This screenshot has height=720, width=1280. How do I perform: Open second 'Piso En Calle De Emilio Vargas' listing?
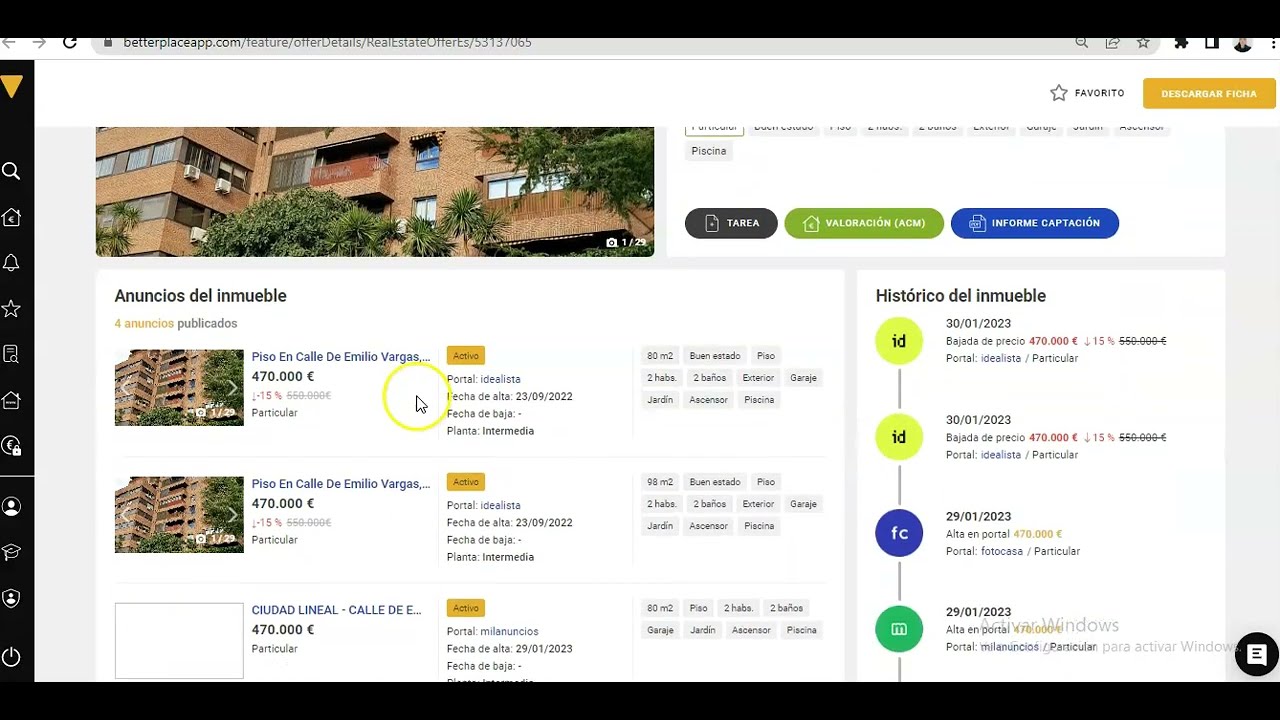(x=341, y=484)
